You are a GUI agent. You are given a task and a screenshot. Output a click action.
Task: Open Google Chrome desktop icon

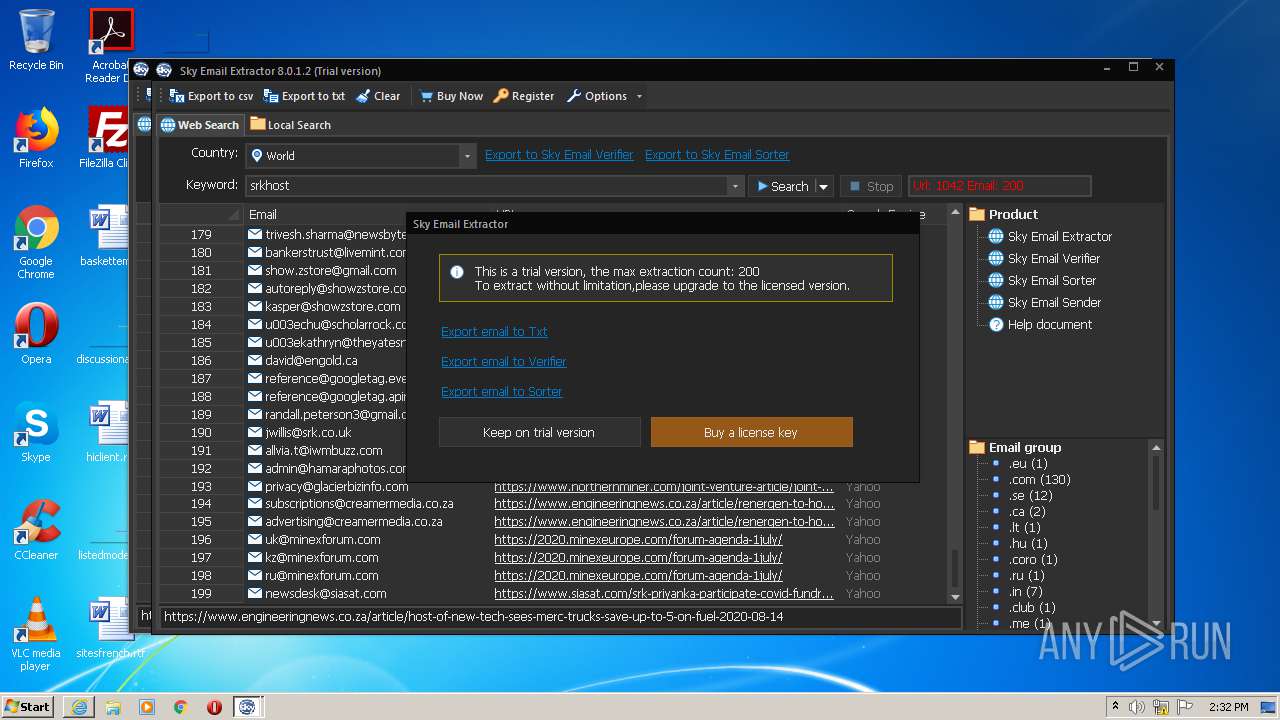click(36, 243)
